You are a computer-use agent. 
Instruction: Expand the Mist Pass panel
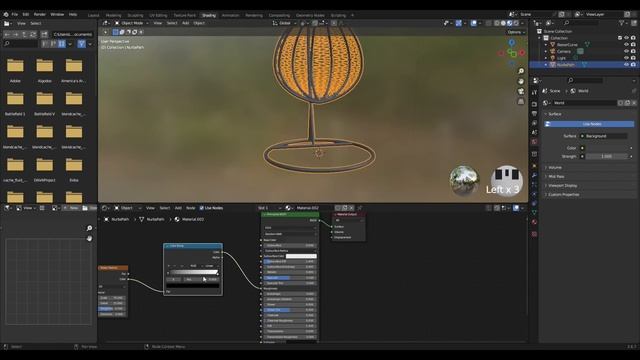tap(556, 177)
